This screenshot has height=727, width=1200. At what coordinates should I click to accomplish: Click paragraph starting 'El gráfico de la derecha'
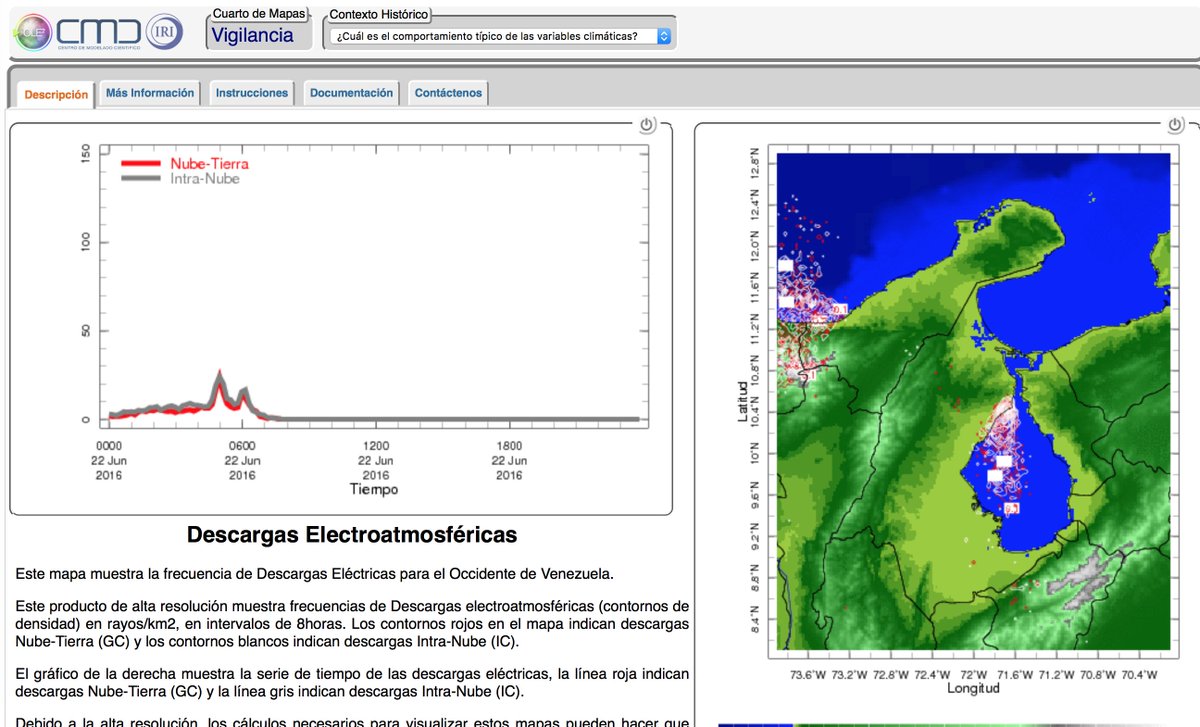tap(352, 683)
